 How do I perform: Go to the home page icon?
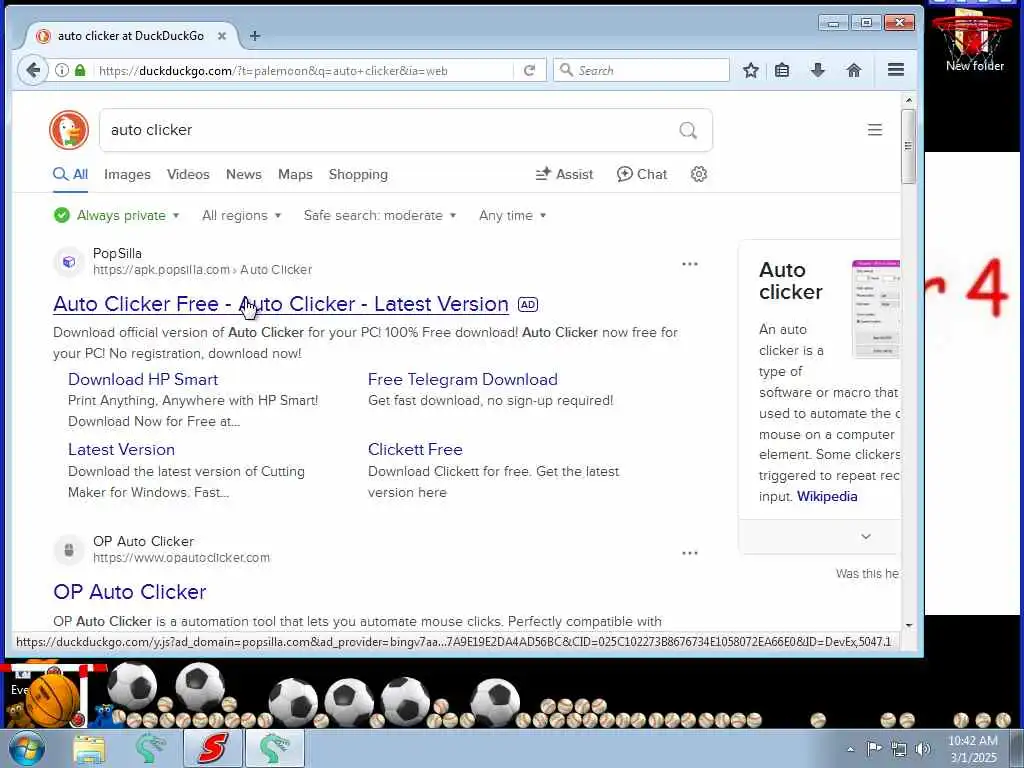[854, 70]
